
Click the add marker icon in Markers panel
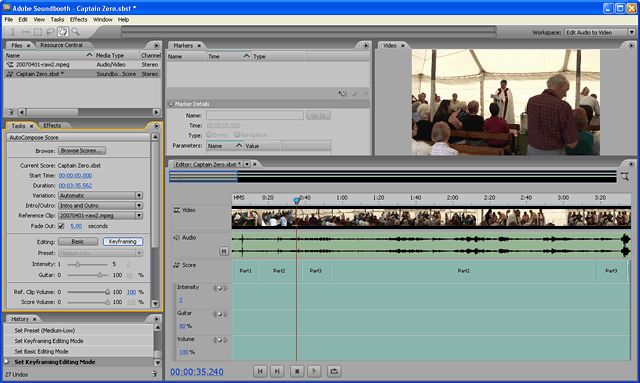[x=342, y=94]
